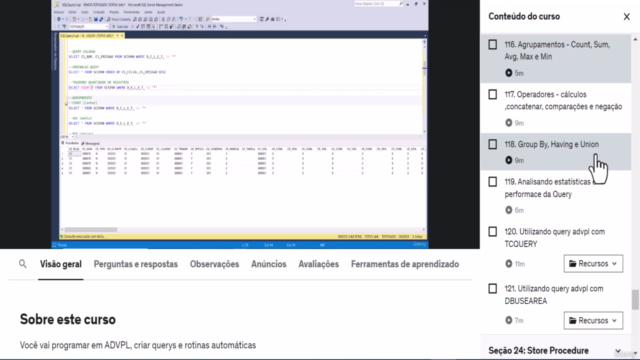
Task: Open the Perguntas e respostas tab
Action: click(136, 264)
